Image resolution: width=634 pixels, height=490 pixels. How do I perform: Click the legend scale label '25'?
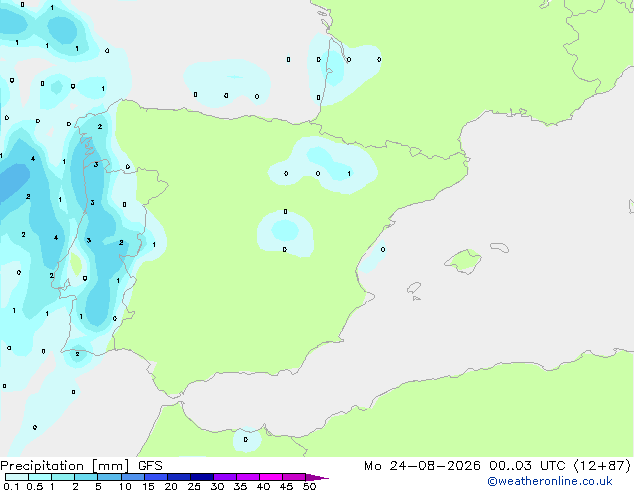pos(194,486)
